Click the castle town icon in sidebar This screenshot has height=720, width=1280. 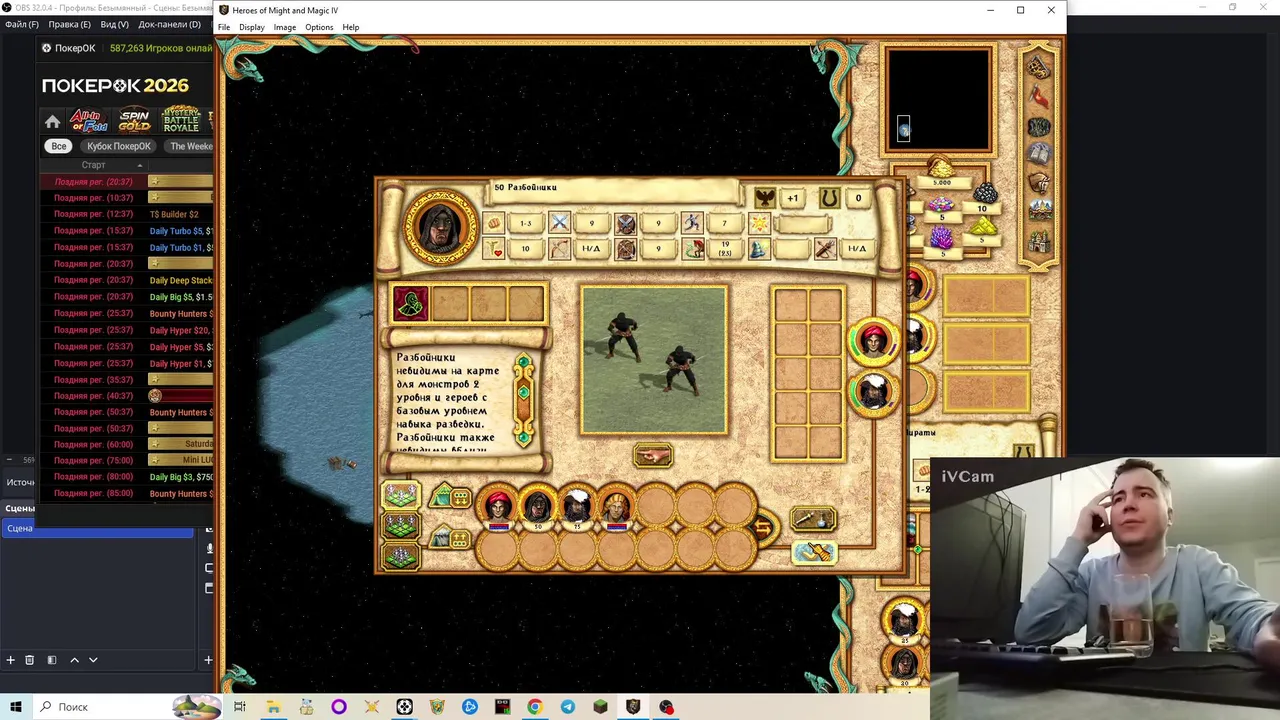pos(1039,211)
